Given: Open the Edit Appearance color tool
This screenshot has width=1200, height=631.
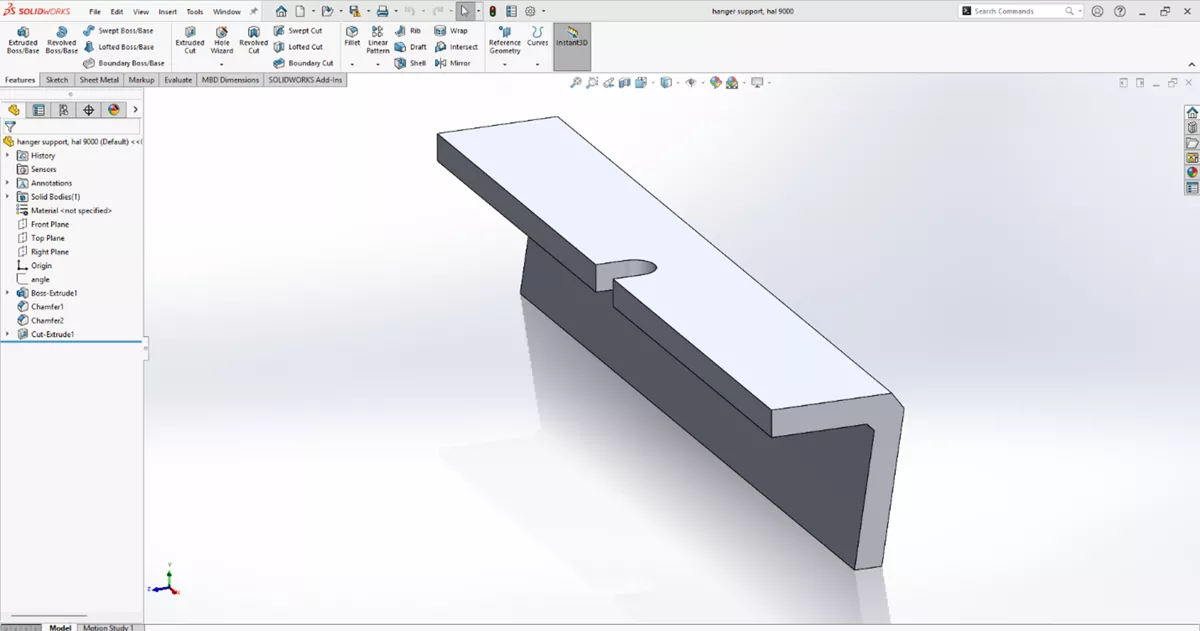Looking at the screenshot, I should (715, 82).
